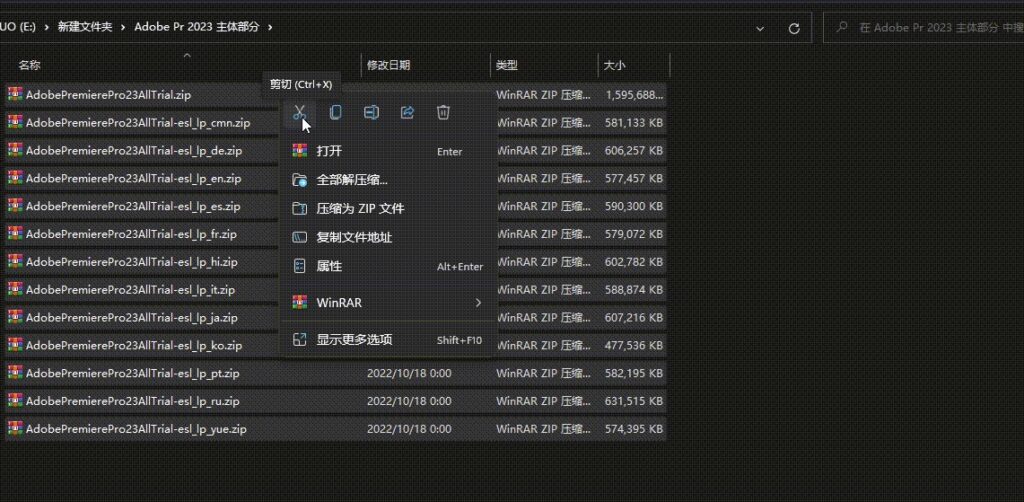
Task: Click WinRAR icon of the esl_lp_pt.zip file
Action: coord(15,373)
